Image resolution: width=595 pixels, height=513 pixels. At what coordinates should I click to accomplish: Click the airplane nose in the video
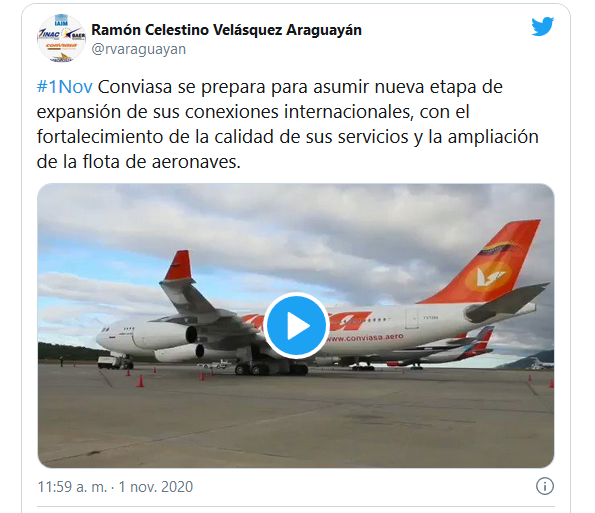point(105,336)
